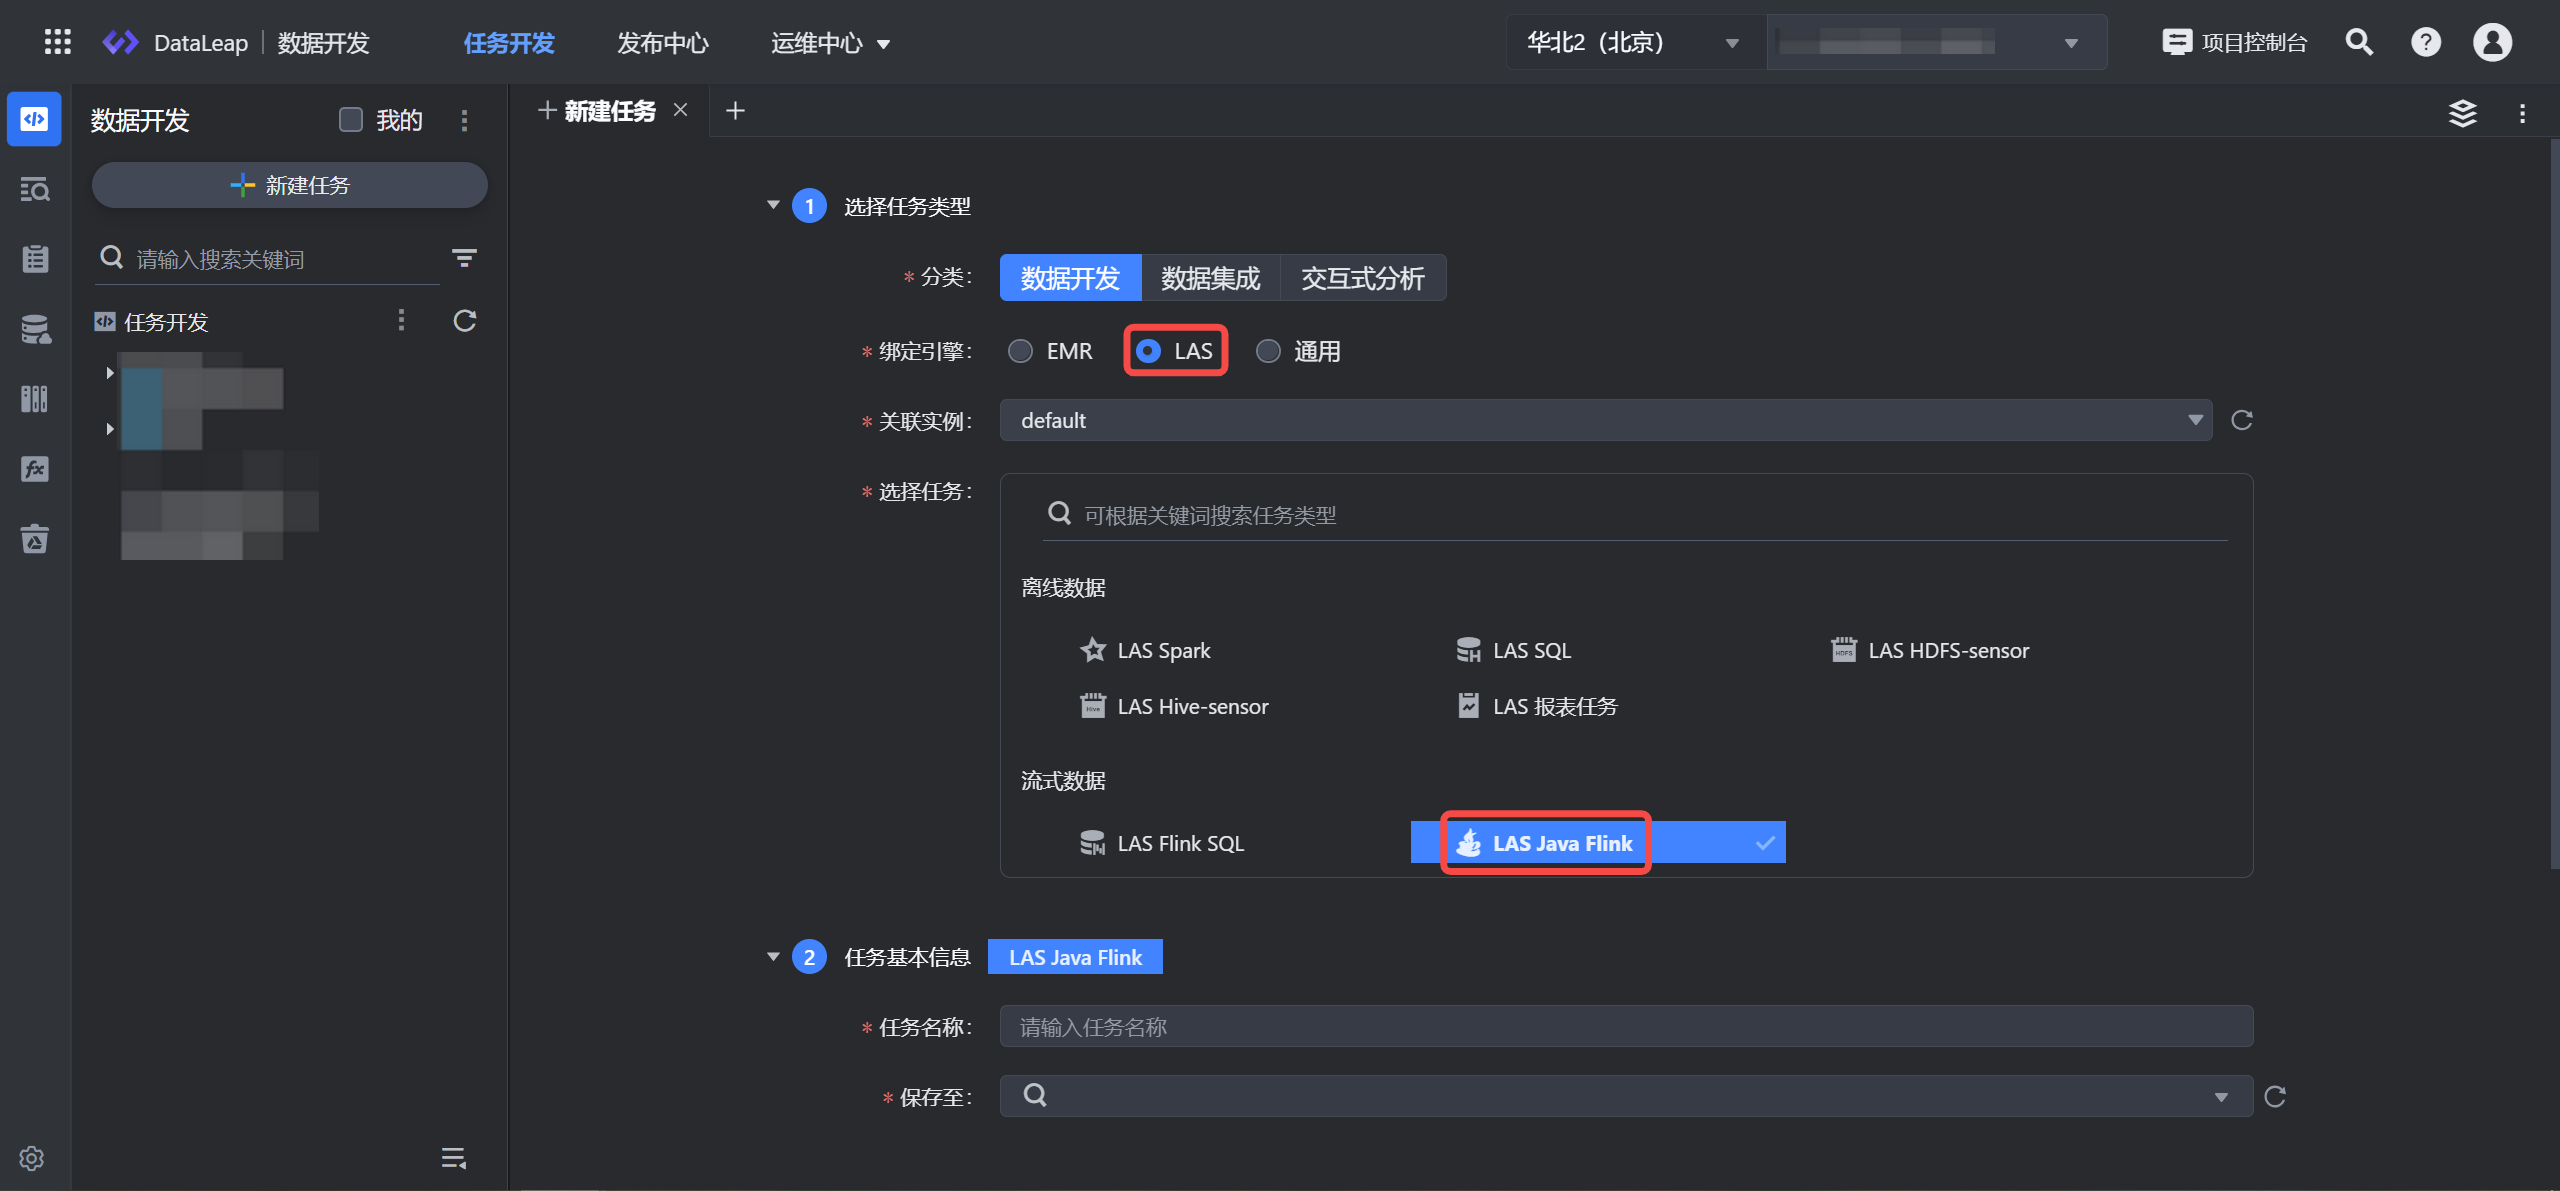Open the tab bar more options kebab
Viewport: 2560px width, 1191px height.
point(2522,113)
